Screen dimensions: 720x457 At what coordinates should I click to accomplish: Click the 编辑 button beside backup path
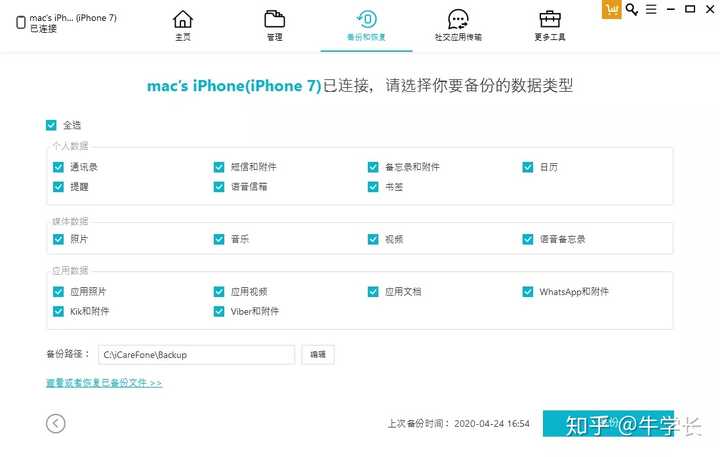pyautogui.click(x=318, y=355)
